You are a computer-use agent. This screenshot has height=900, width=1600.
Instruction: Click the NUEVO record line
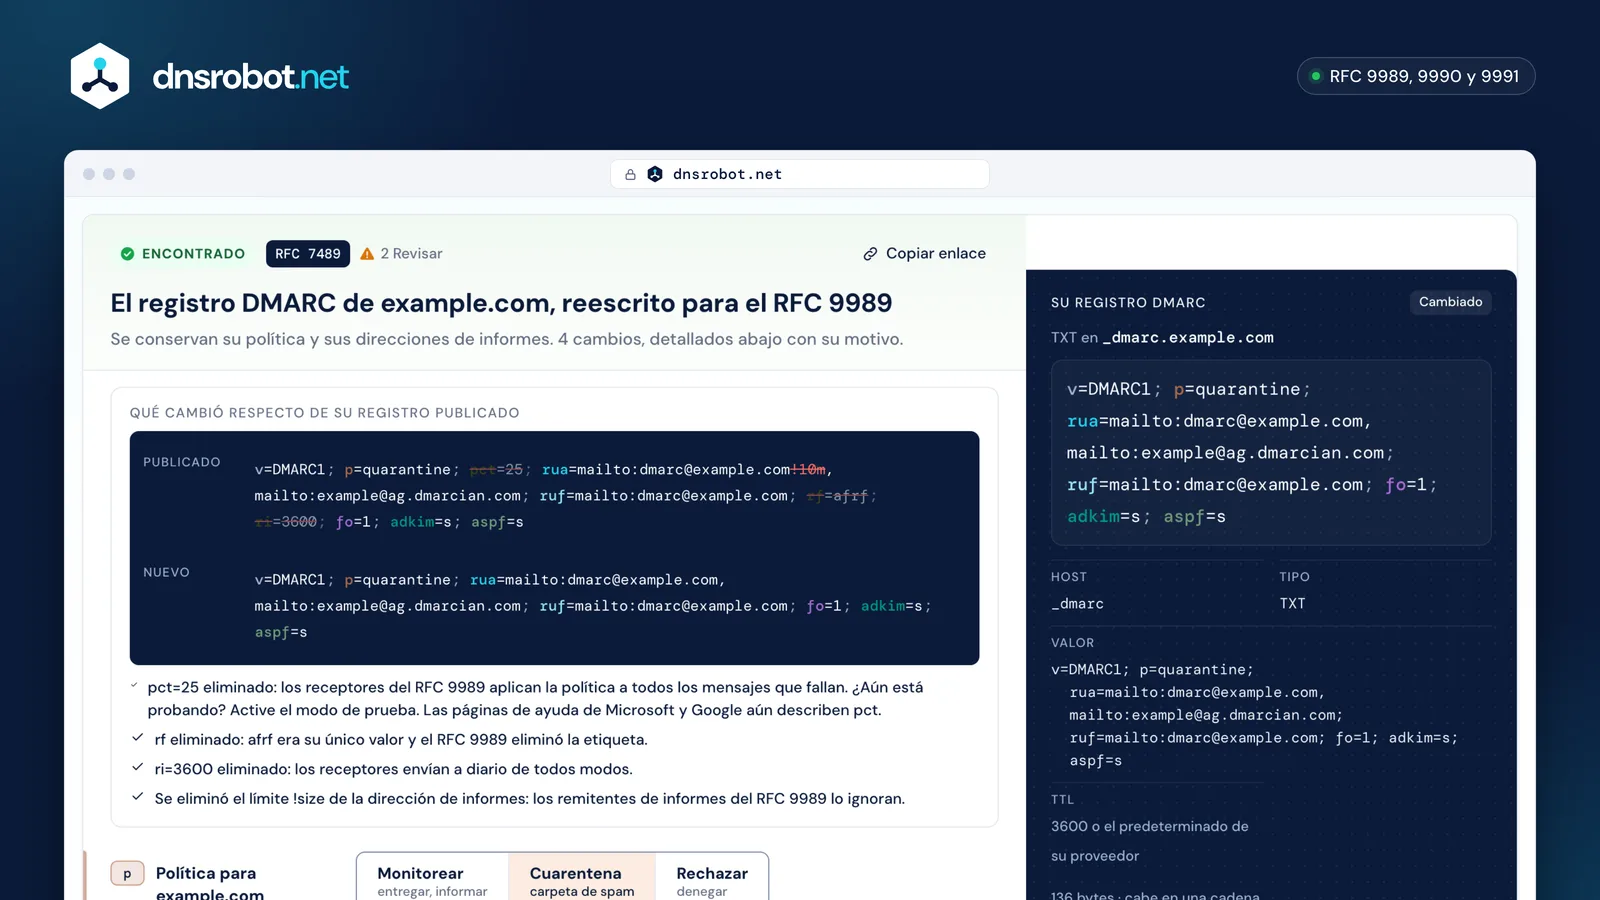coord(592,606)
